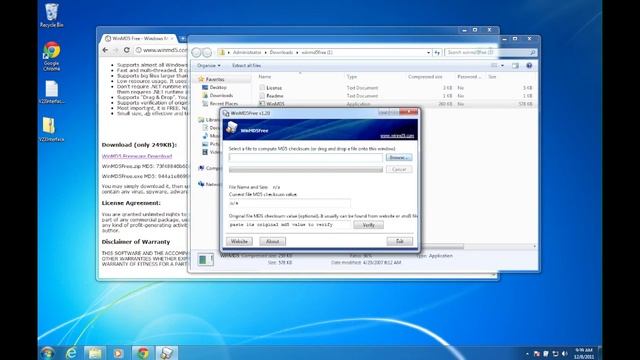640x360 pixels.
Task: Open the V23Interfac... document file on desktop
Action: [x=51, y=92]
